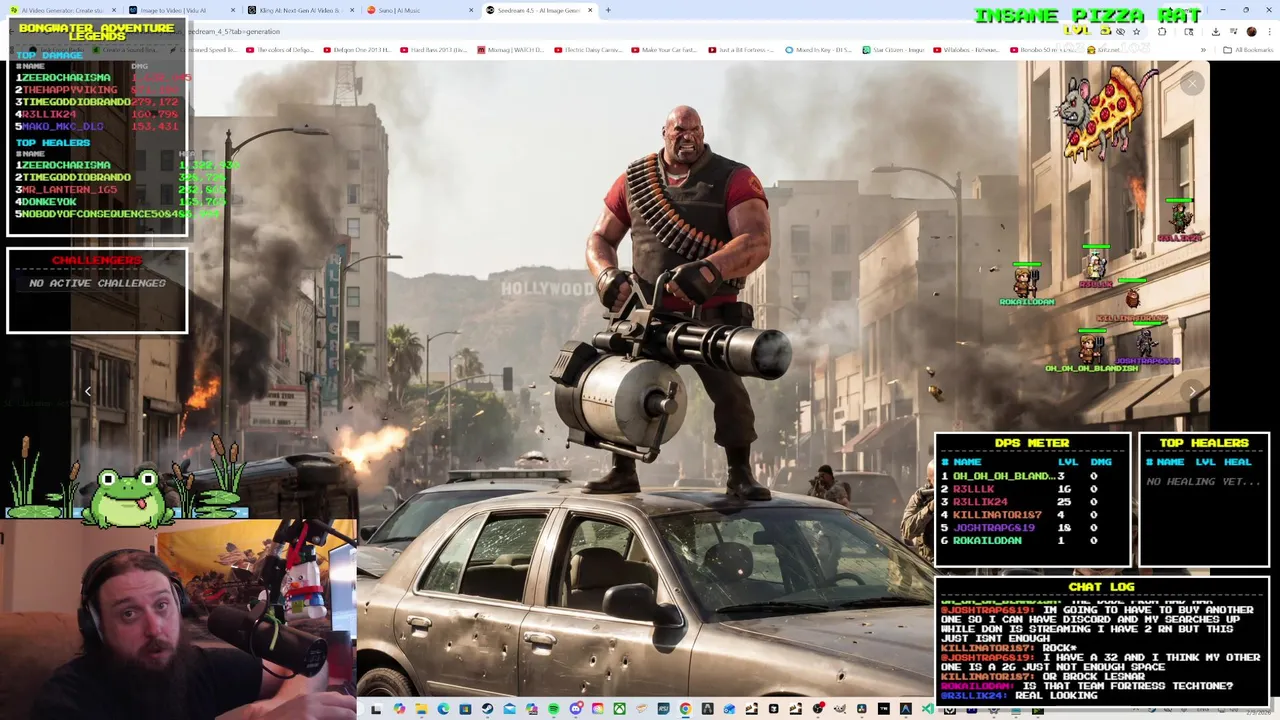Bookmark this page with the star icon
This screenshot has height=720, width=1280.
point(1136,31)
